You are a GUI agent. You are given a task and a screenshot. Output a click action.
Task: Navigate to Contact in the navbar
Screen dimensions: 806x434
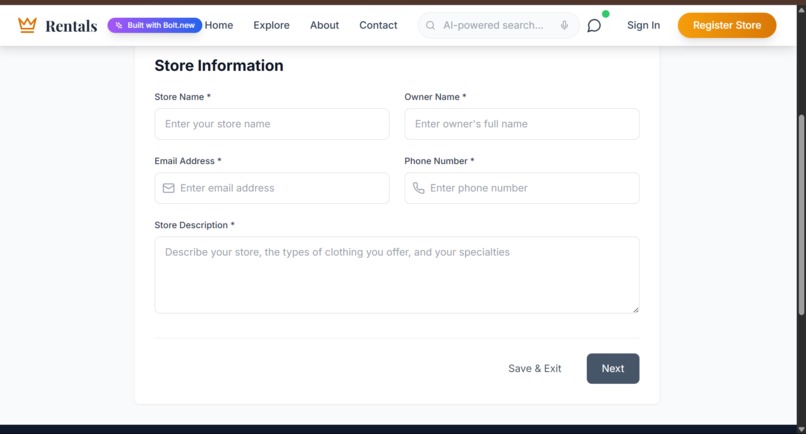click(x=378, y=25)
